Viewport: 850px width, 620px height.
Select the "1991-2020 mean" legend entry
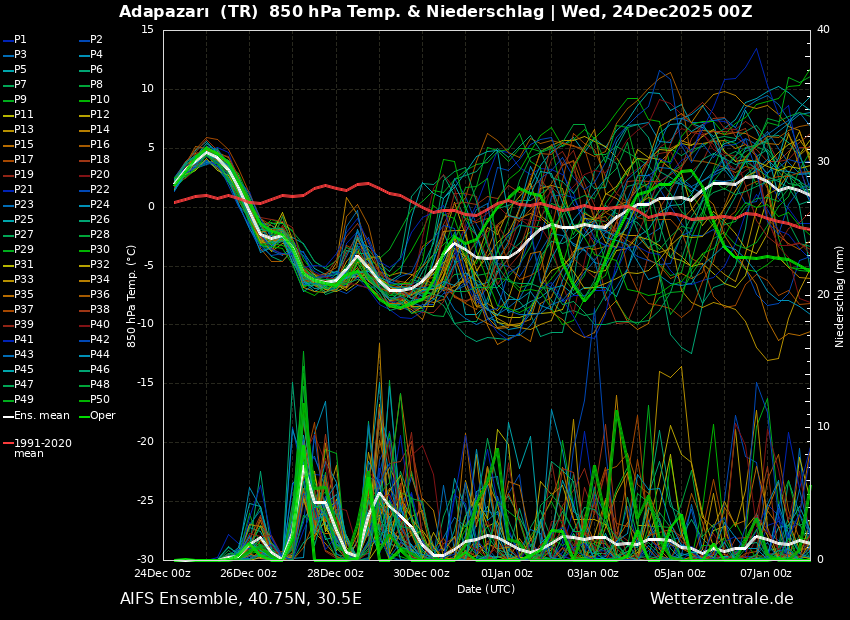(37, 448)
